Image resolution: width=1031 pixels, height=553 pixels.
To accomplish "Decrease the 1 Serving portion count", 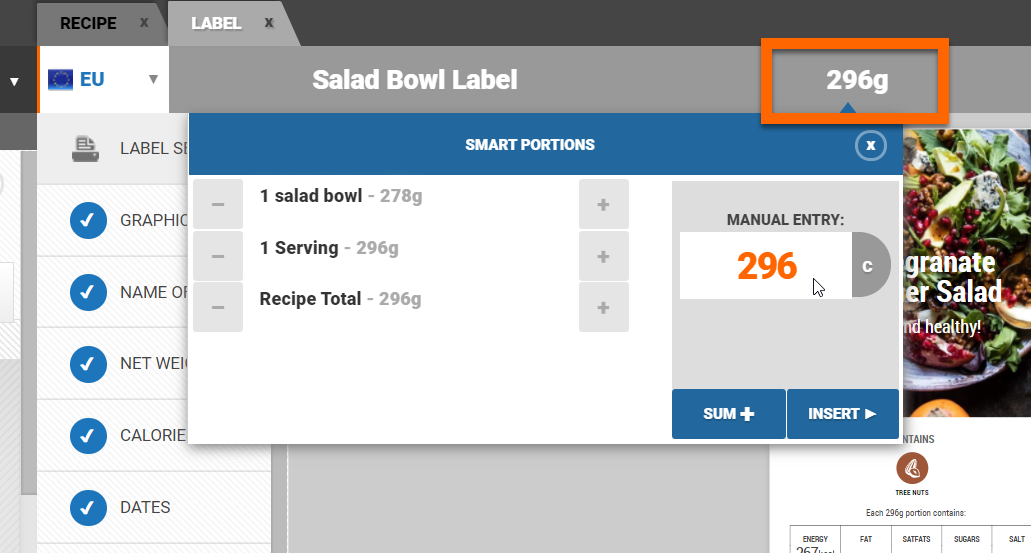I will click(x=218, y=256).
